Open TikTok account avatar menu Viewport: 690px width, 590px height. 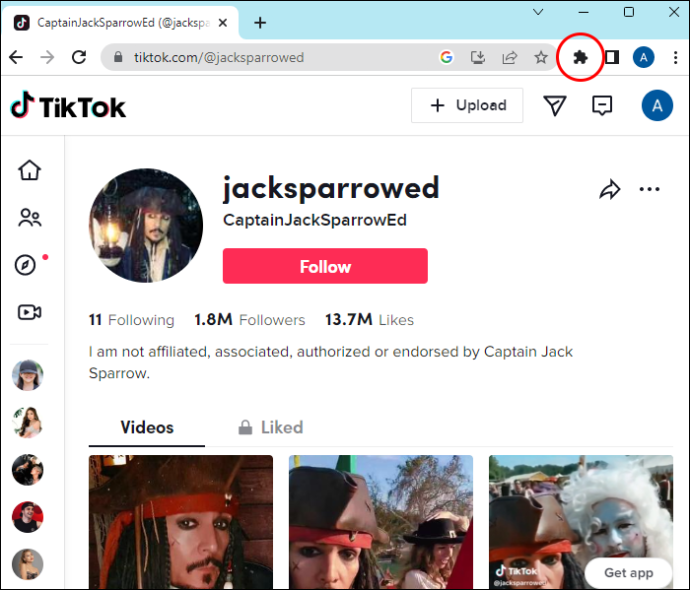coord(657,106)
